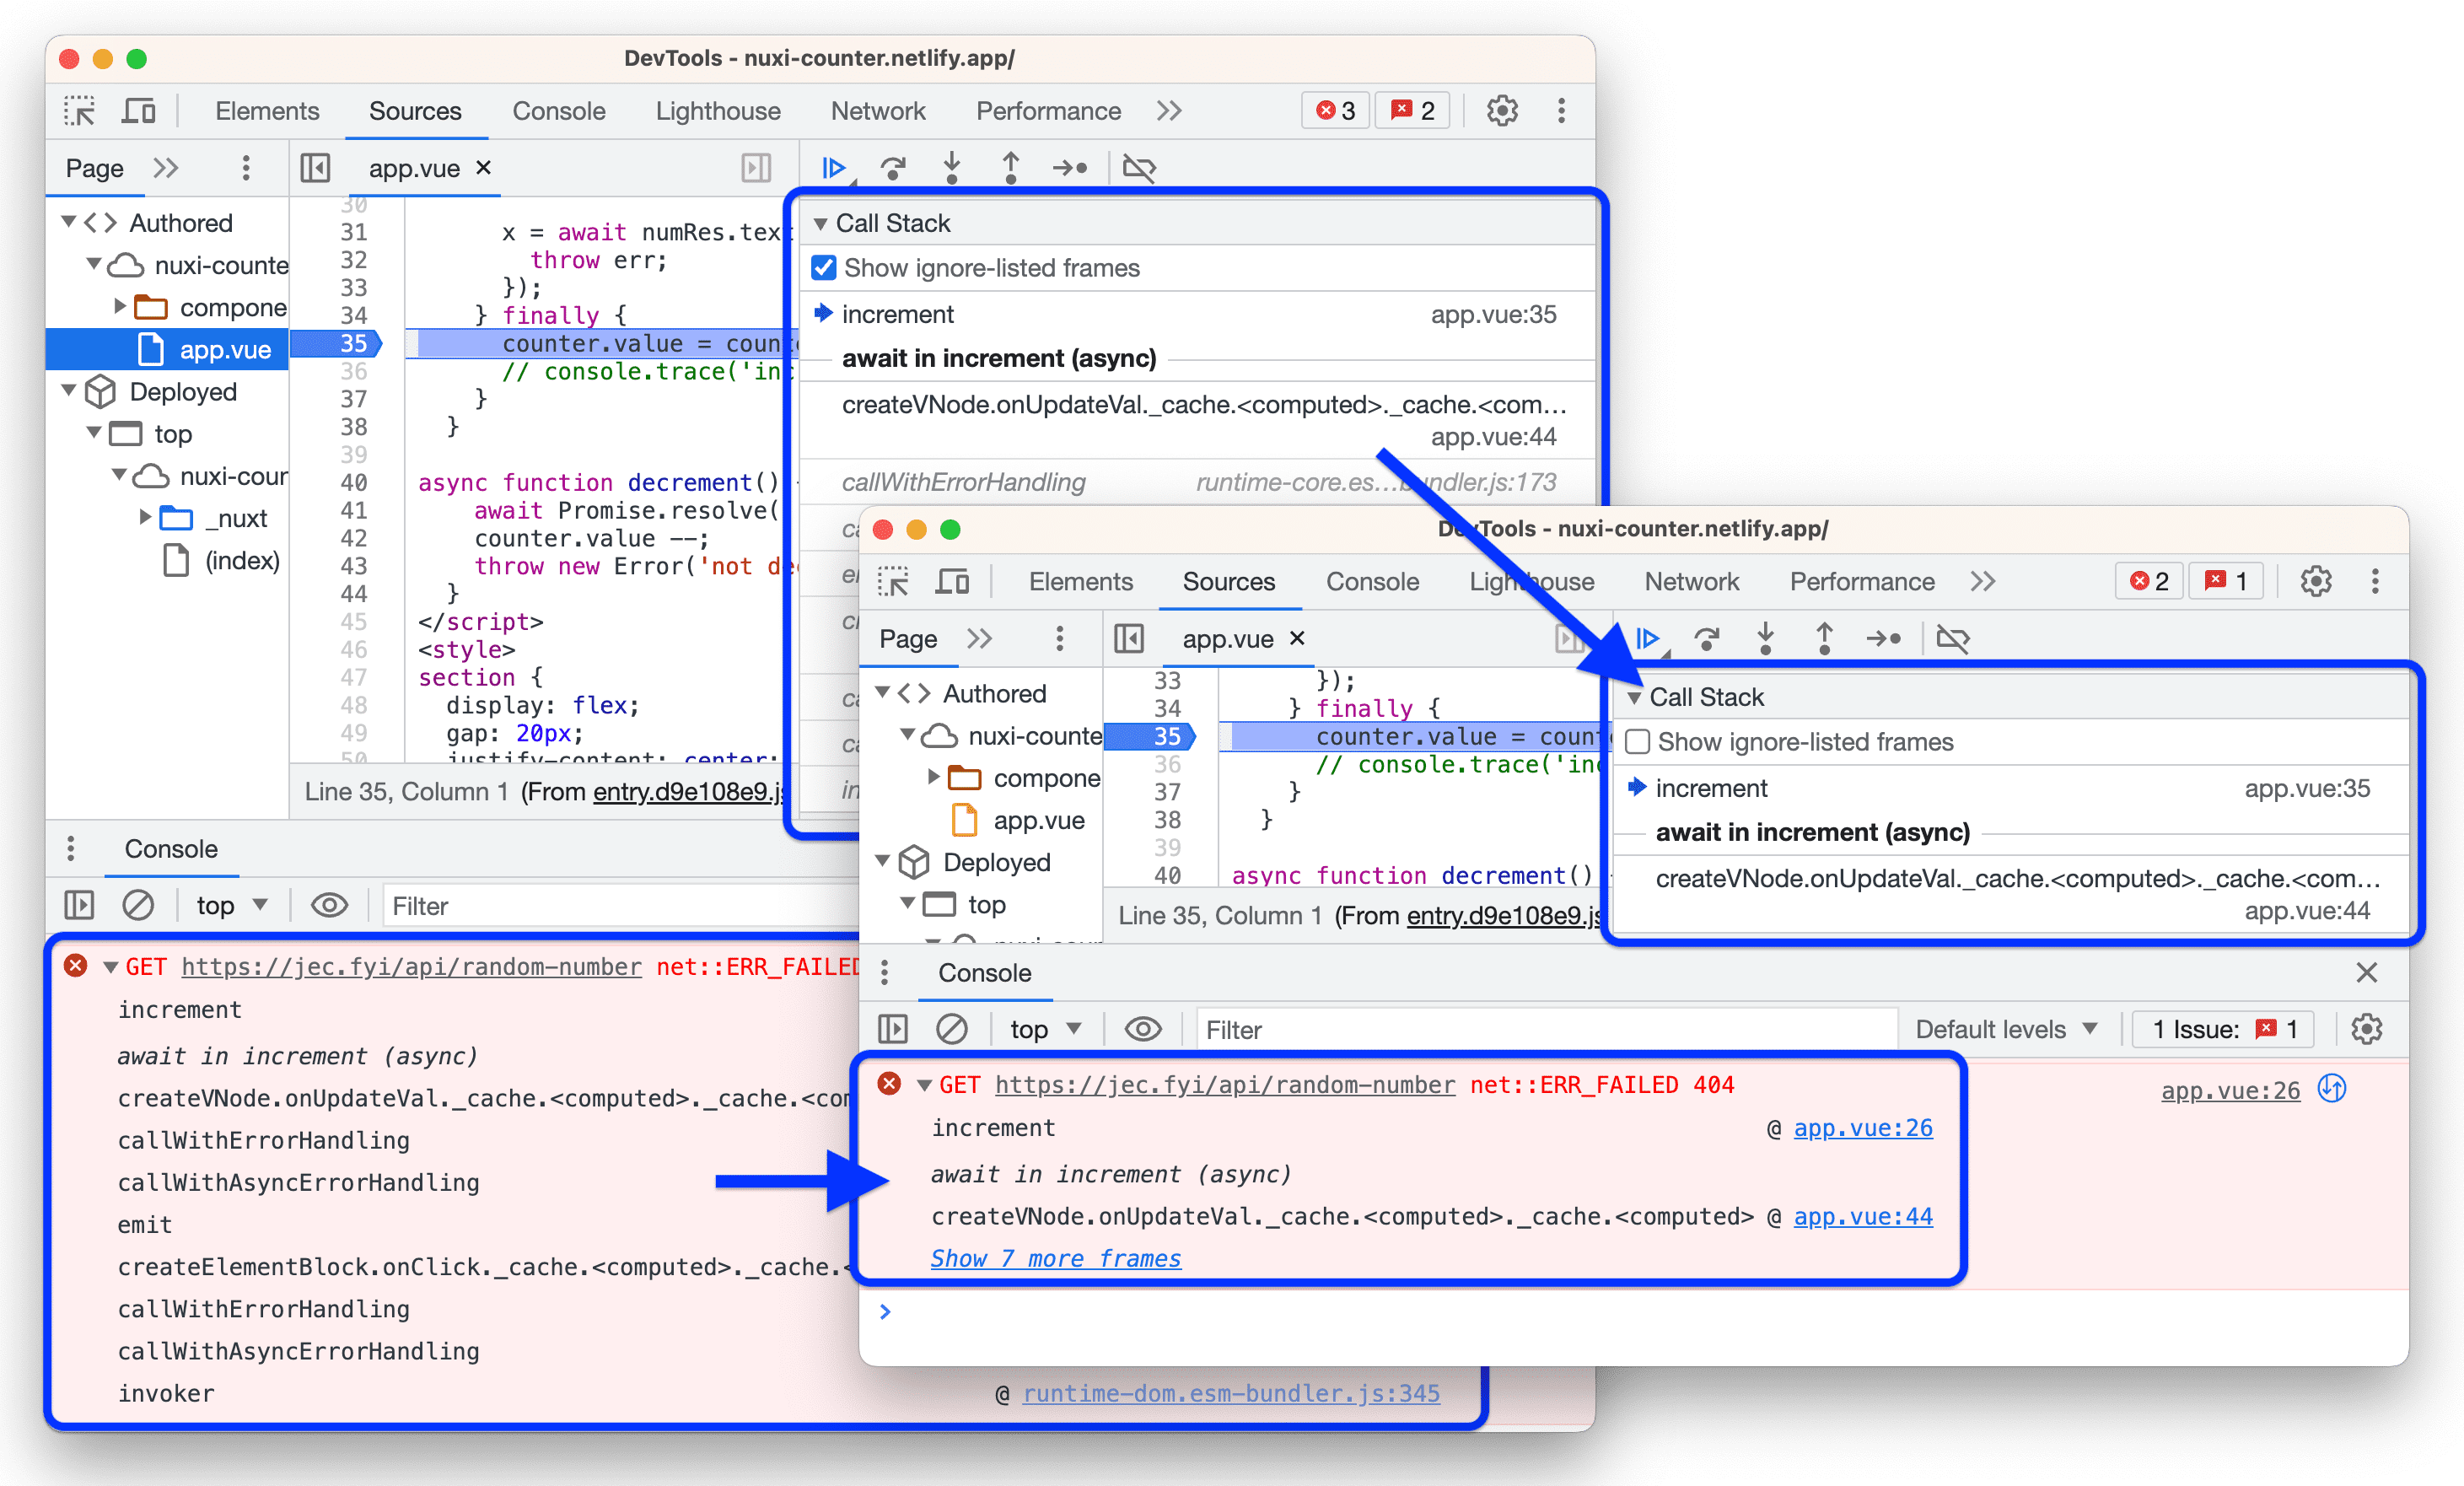Screen dimensions: 2464x1486
Task: Click the resume script execution button
Action: click(836, 167)
